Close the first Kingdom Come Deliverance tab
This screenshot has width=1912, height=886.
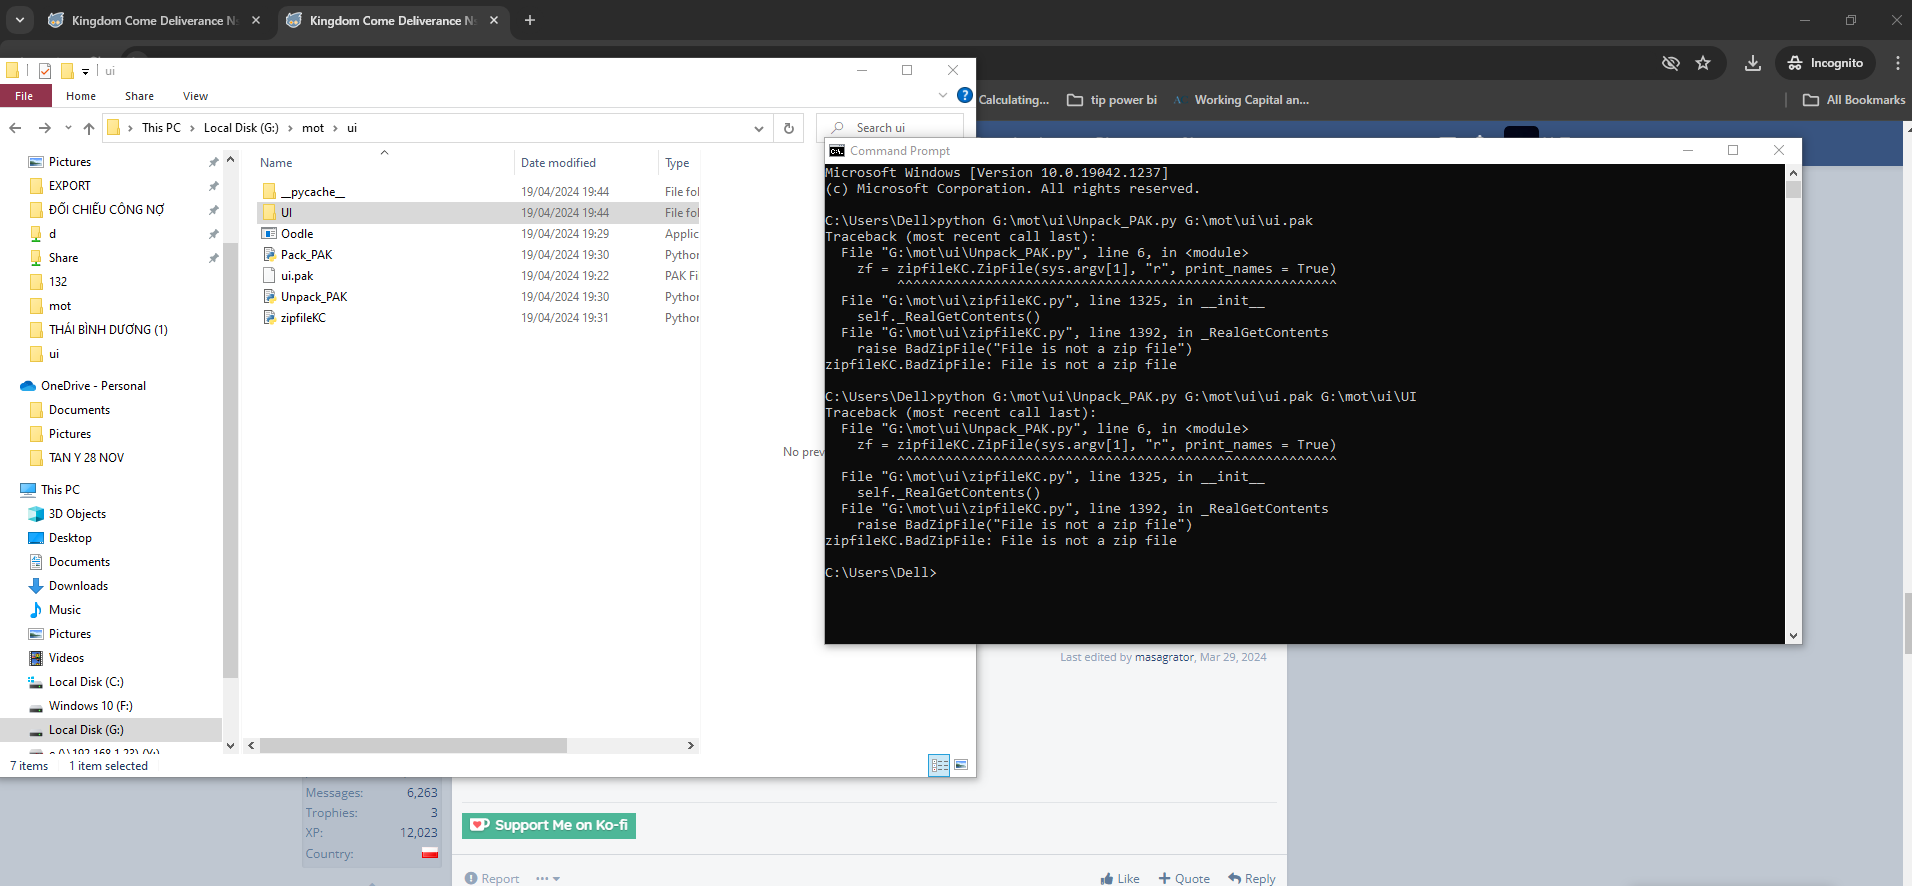(x=256, y=20)
